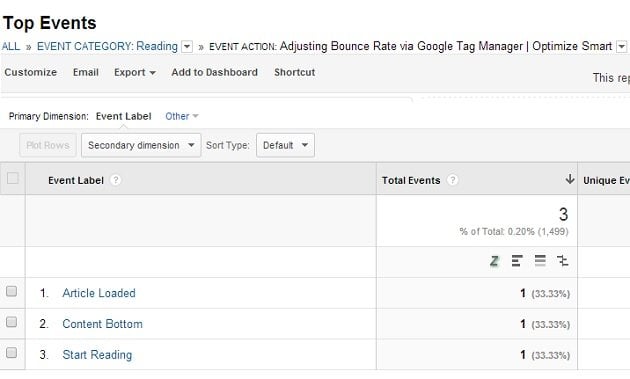
Task: Open the Sort Type Default dropdown
Action: pos(285,145)
